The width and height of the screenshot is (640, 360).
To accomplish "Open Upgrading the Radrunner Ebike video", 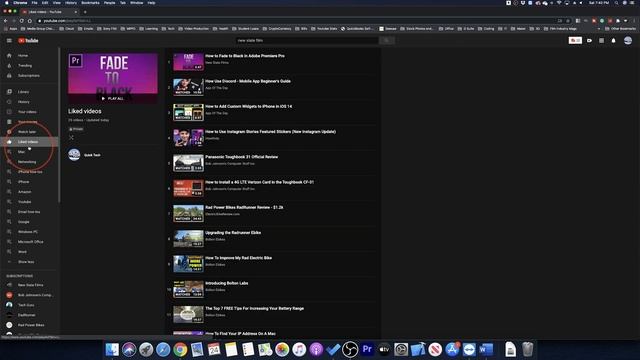I will click(x=233, y=233).
